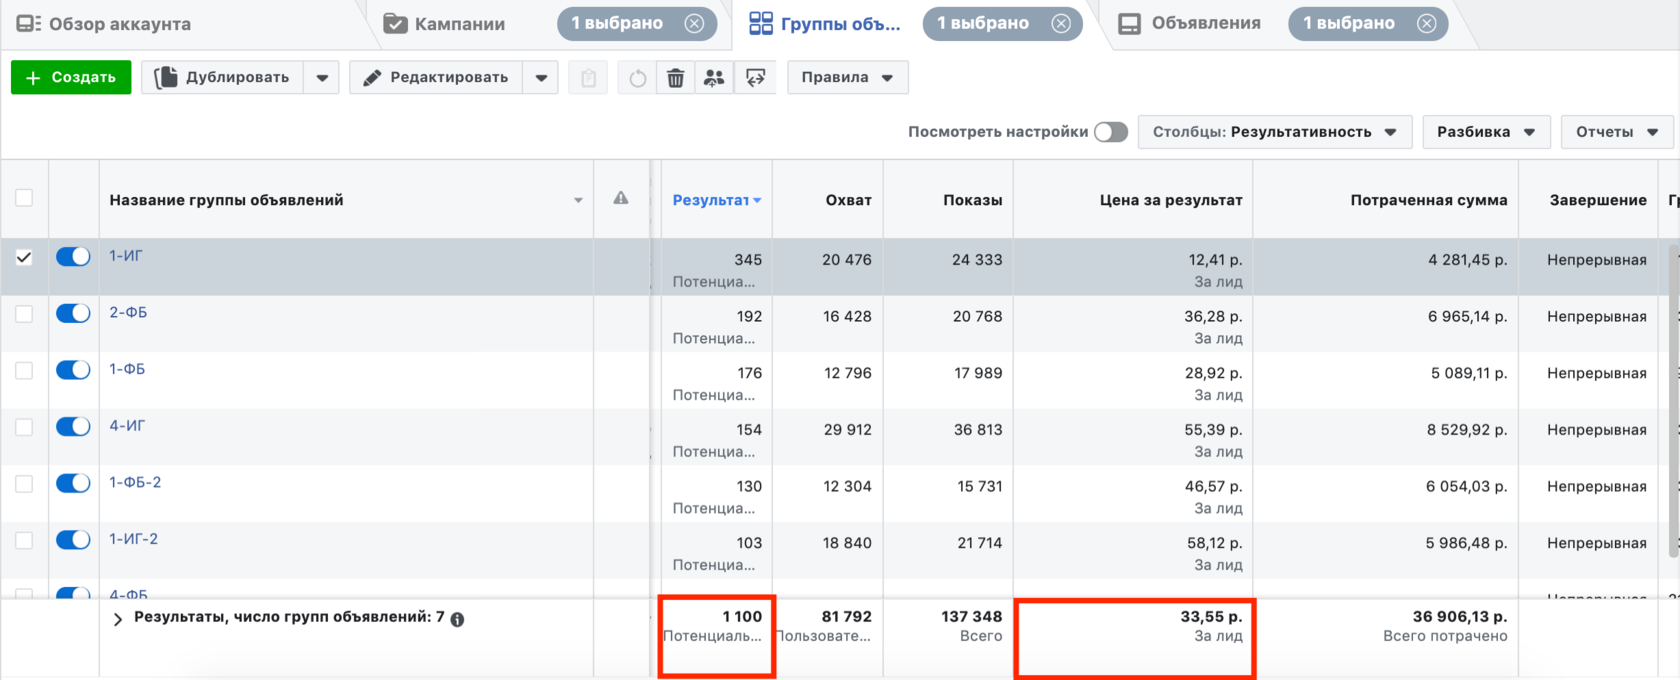Open the 4-ИГ ad set link

[127, 426]
